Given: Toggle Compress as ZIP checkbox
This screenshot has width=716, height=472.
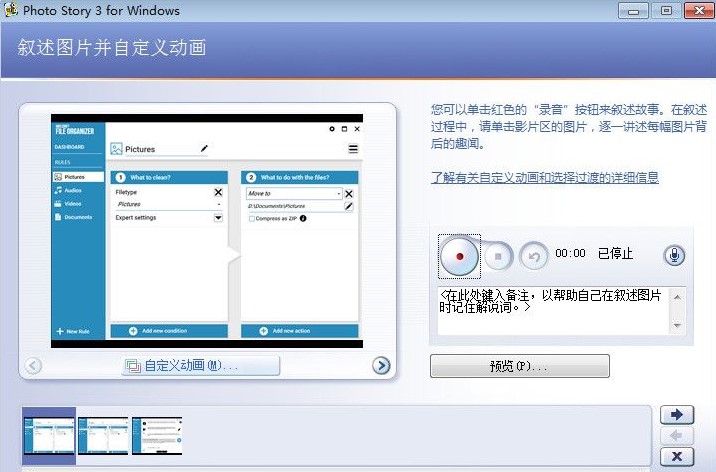Looking at the screenshot, I should click(x=252, y=219).
